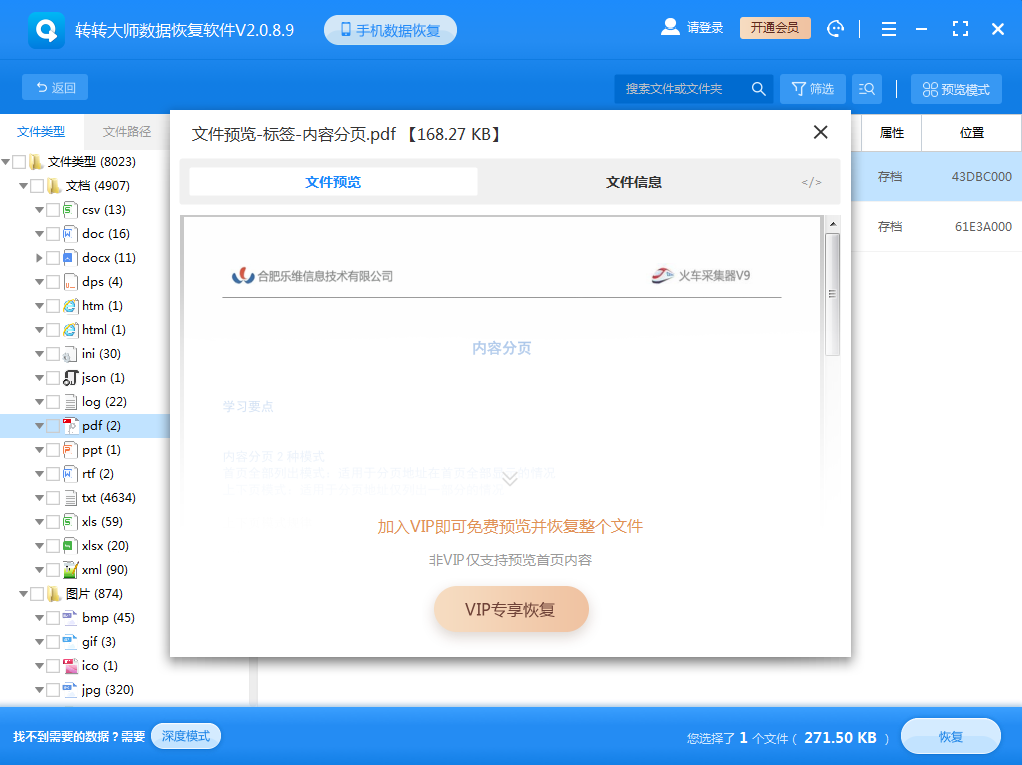This screenshot has height=765, width=1022.
Task: Click the html file type icon
Action: tap(70, 330)
